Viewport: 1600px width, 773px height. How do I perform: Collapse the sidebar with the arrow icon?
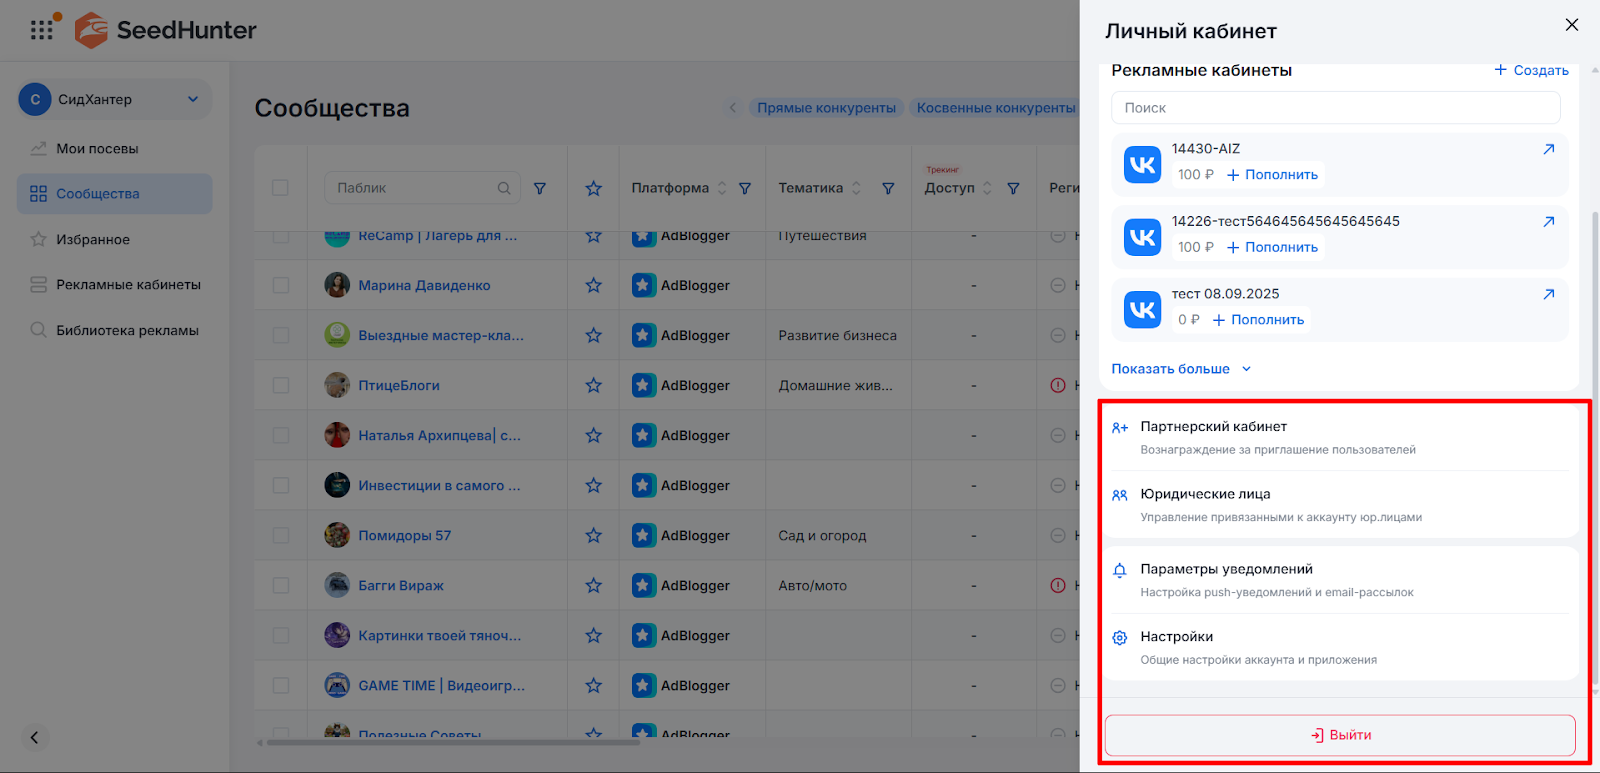click(34, 737)
